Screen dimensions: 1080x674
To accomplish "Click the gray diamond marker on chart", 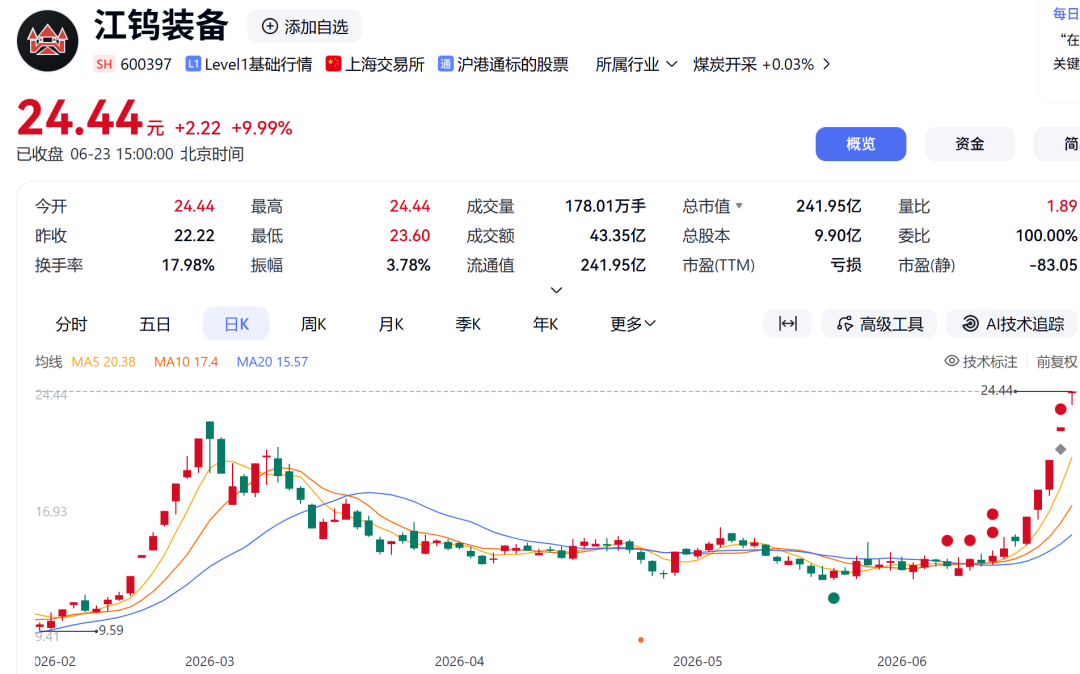I will pyautogui.click(x=1061, y=449).
